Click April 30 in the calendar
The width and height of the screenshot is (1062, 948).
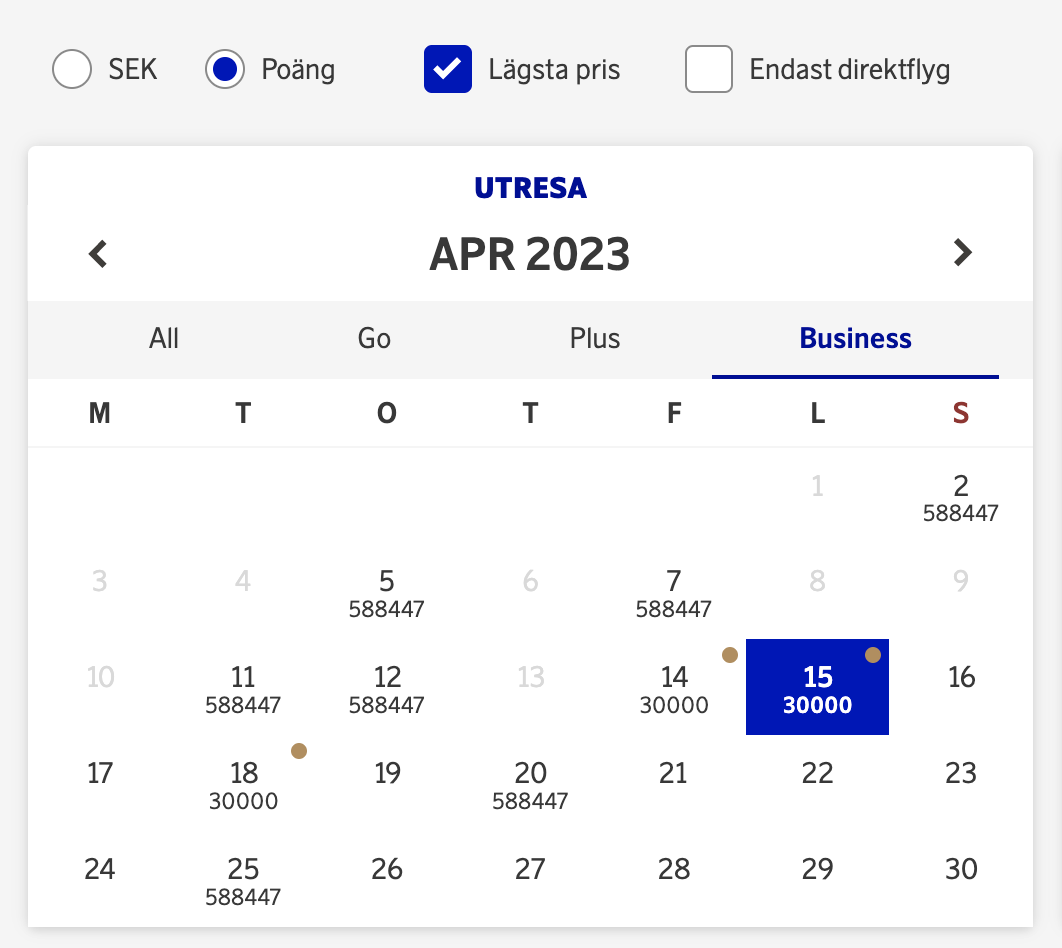pyautogui.click(x=961, y=870)
